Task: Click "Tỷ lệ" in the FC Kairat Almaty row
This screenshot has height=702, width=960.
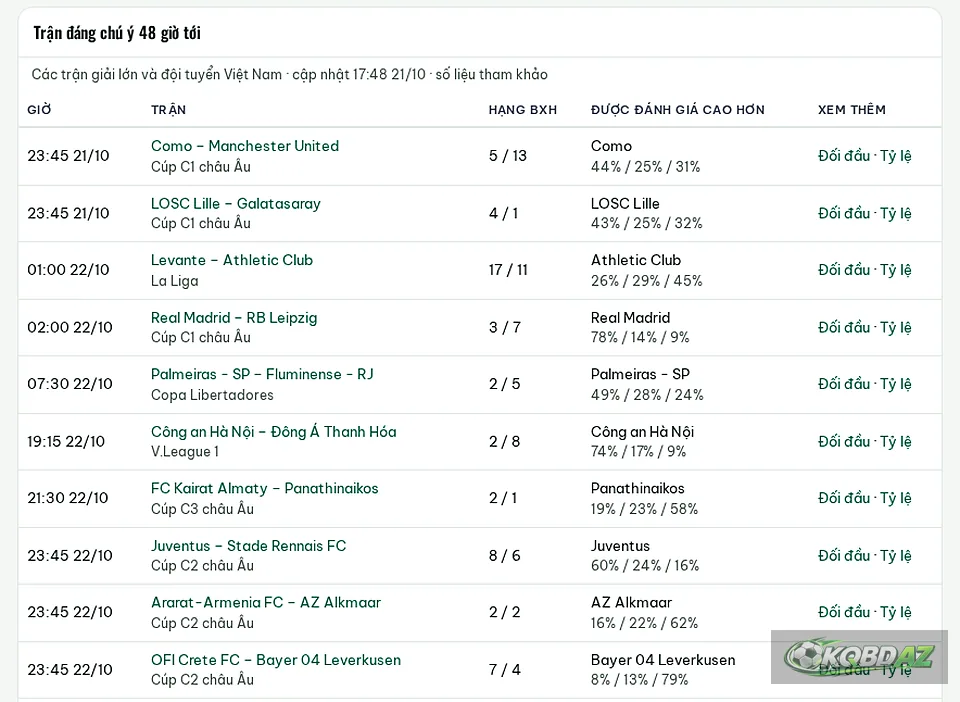Action: [896, 498]
